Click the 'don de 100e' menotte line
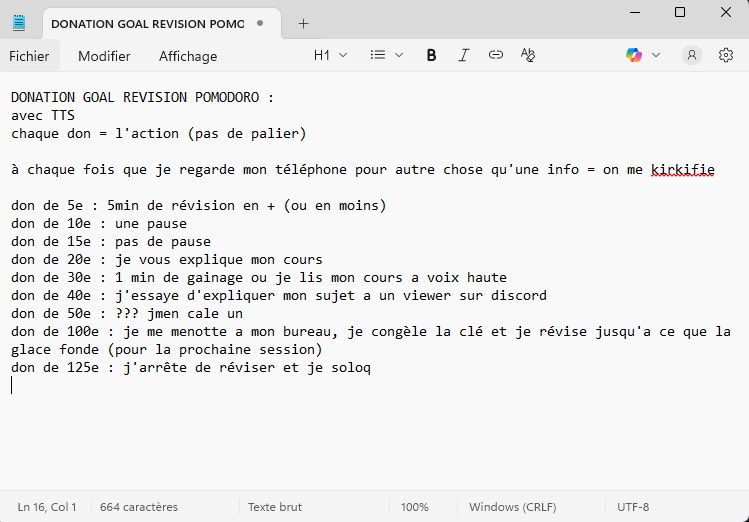This screenshot has width=749, height=522. coord(371,331)
